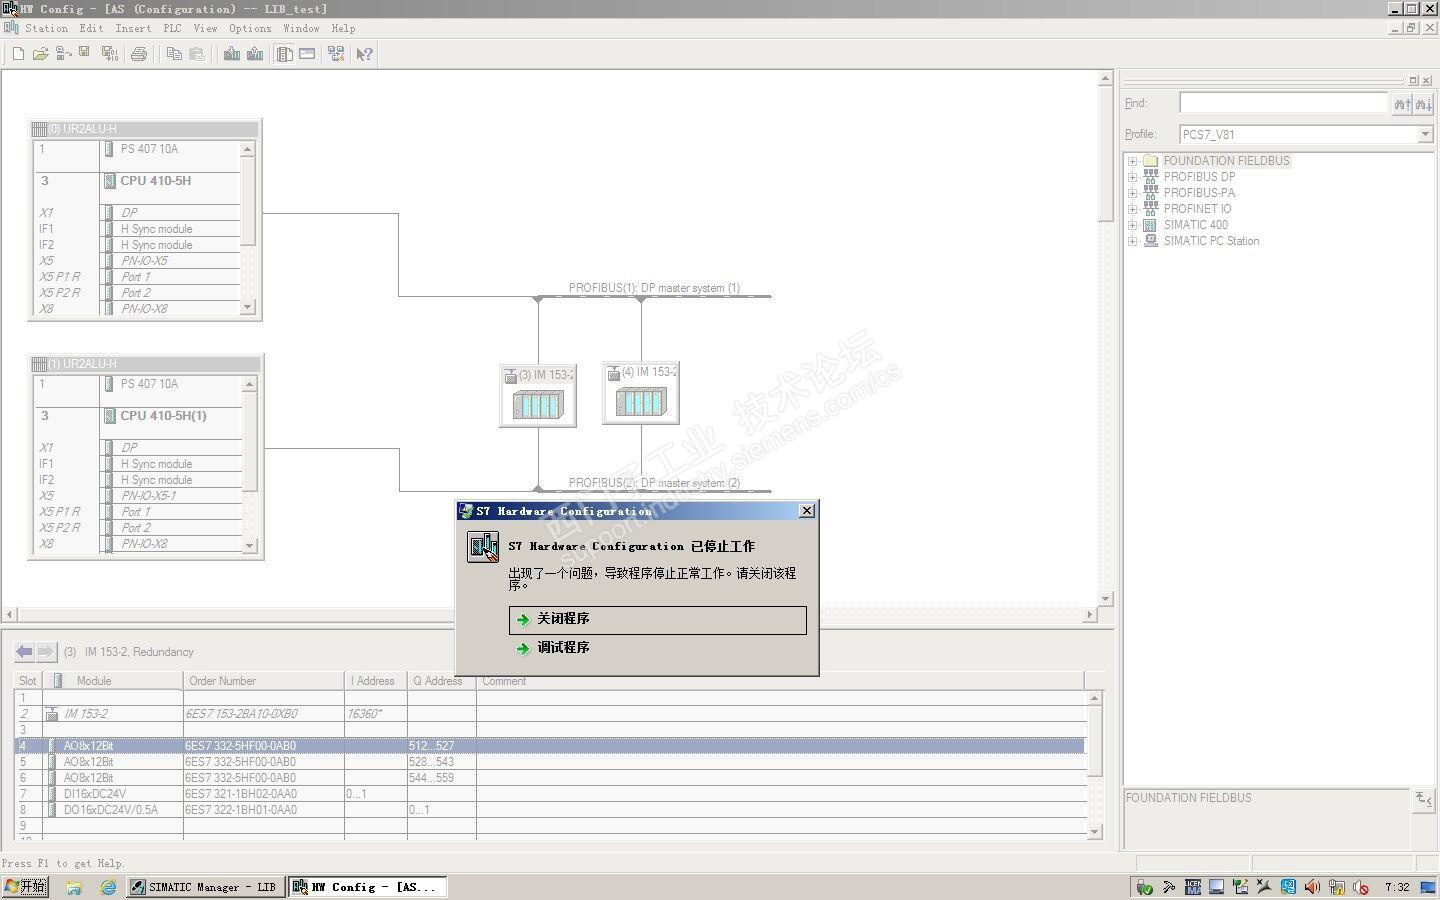1440x900 pixels.
Task: Select PROFIBUS DP in the catalog tree
Action: (x=1199, y=177)
